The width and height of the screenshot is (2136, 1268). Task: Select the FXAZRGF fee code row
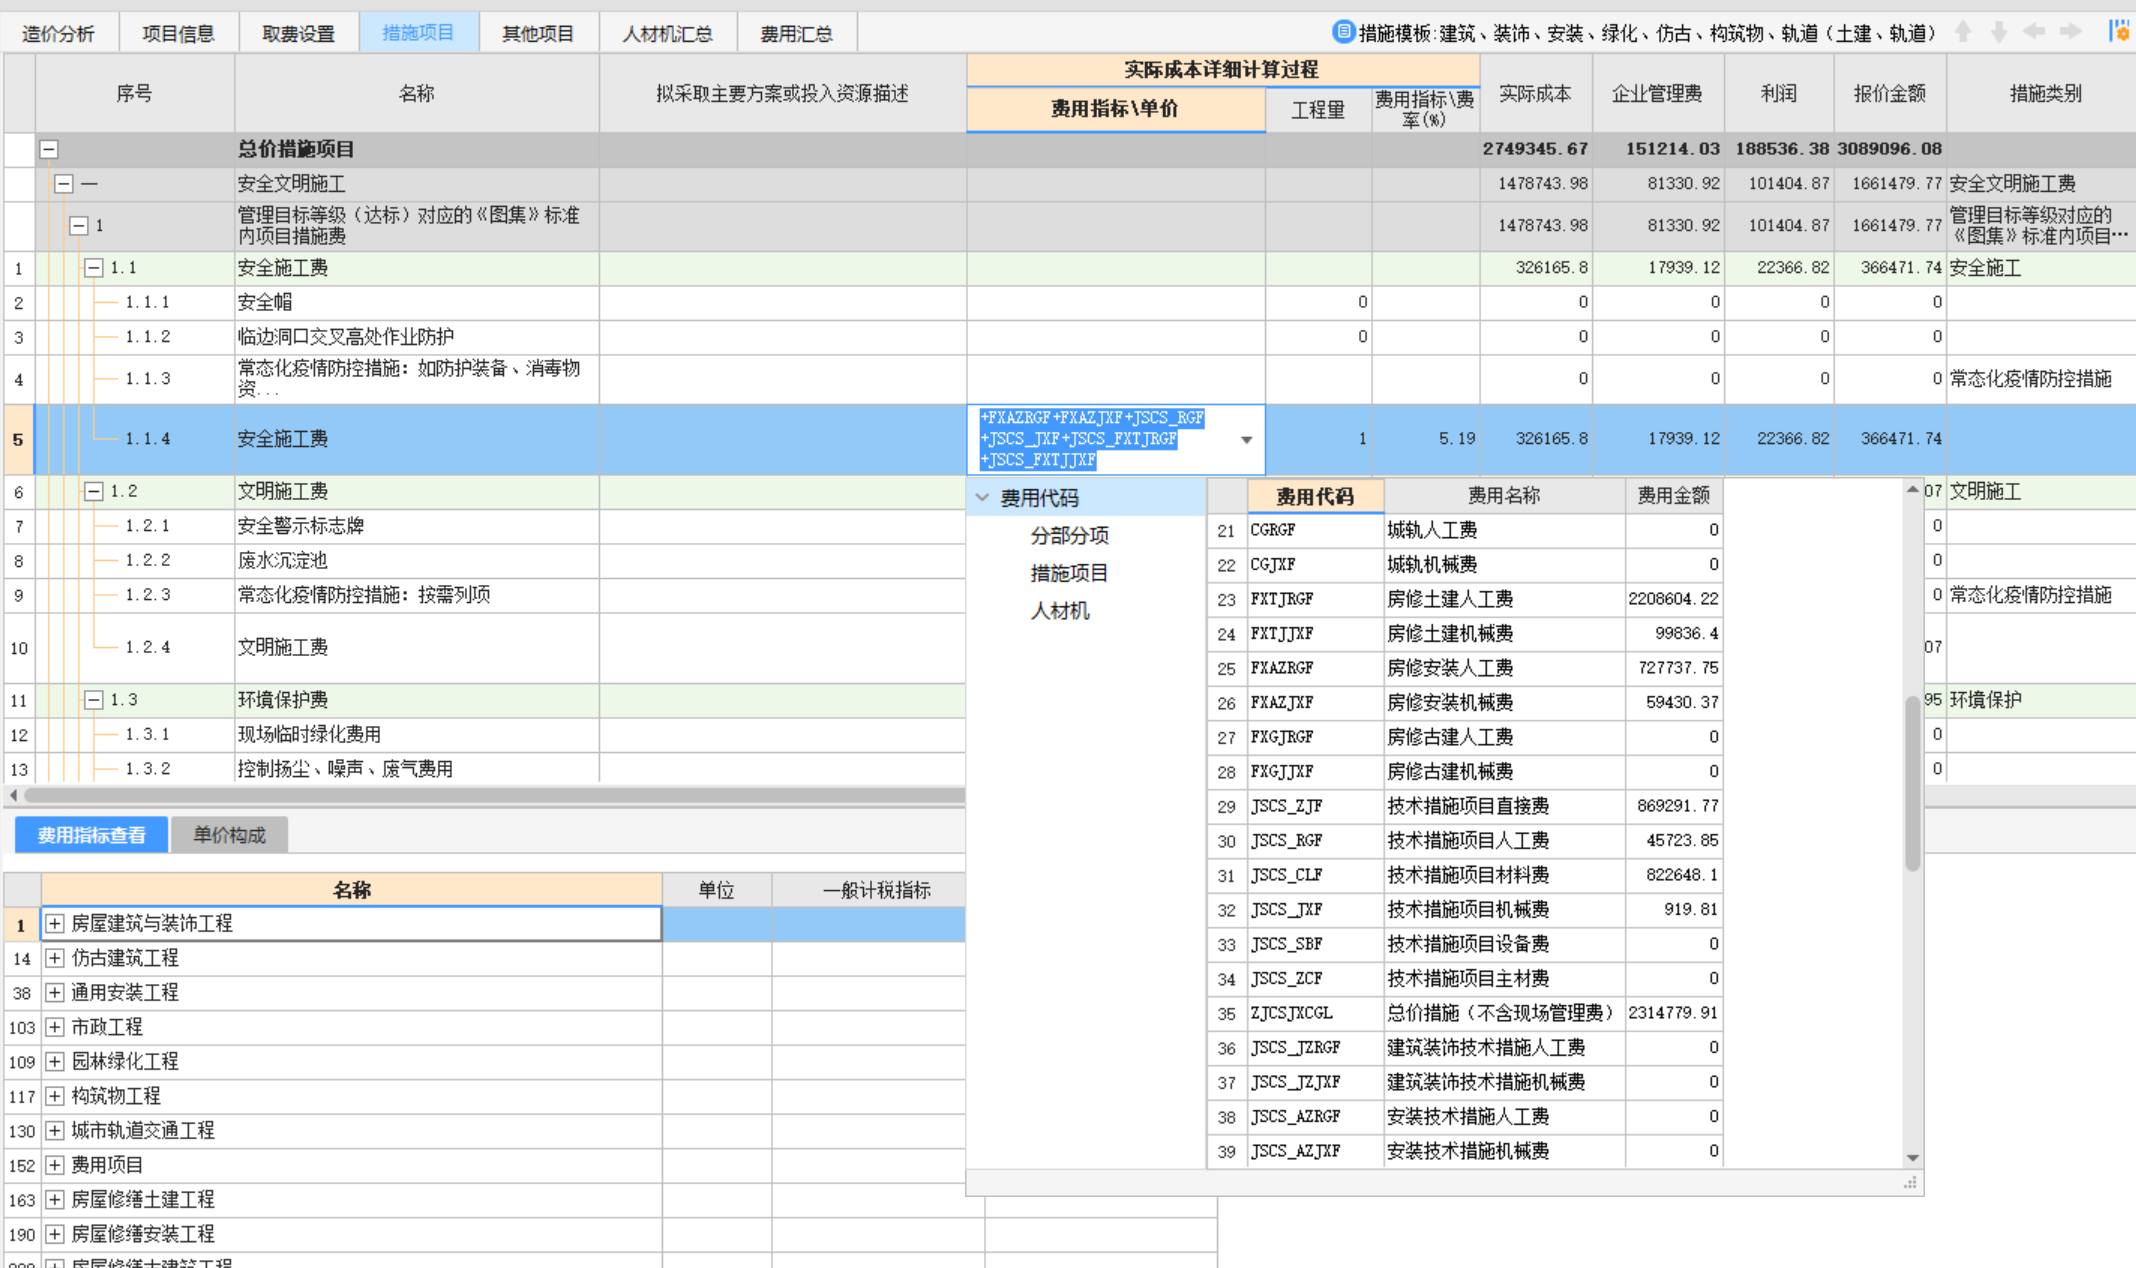click(1465, 668)
